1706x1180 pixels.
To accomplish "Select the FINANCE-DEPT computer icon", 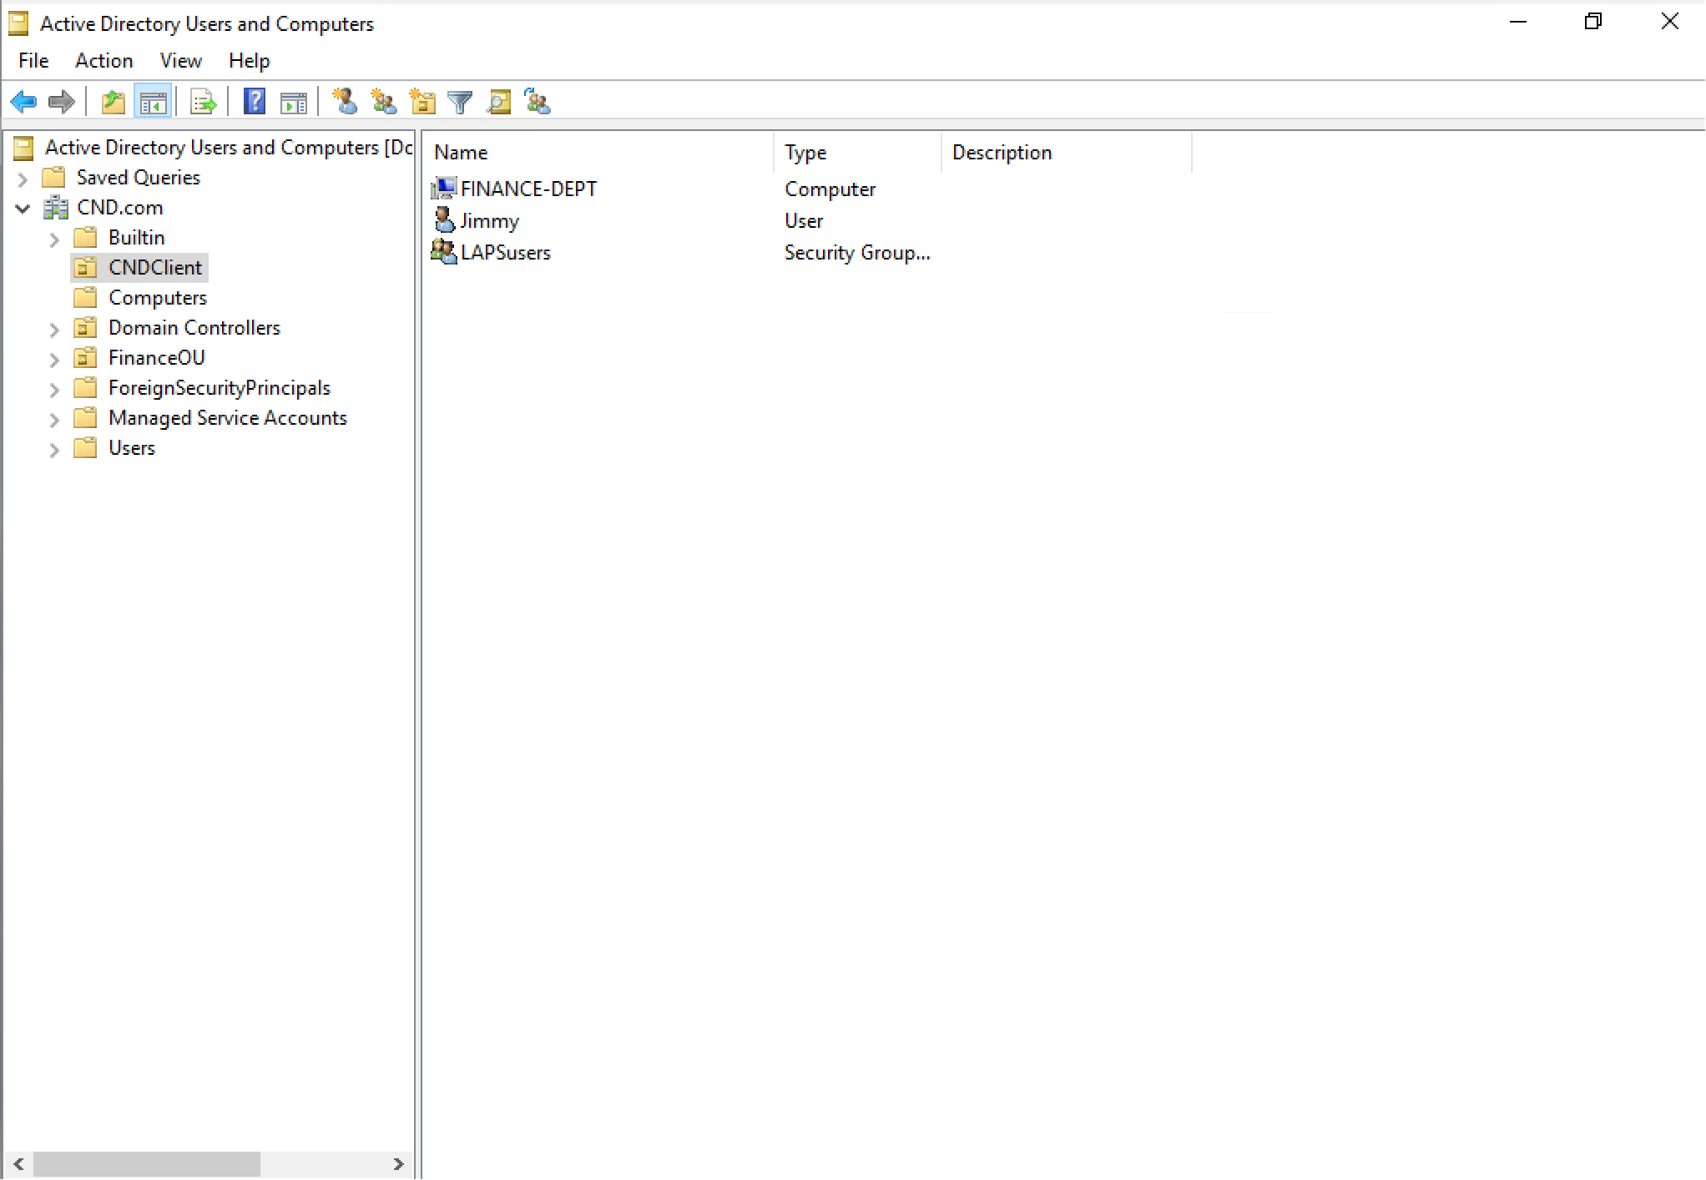I will [x=444, y=188].
